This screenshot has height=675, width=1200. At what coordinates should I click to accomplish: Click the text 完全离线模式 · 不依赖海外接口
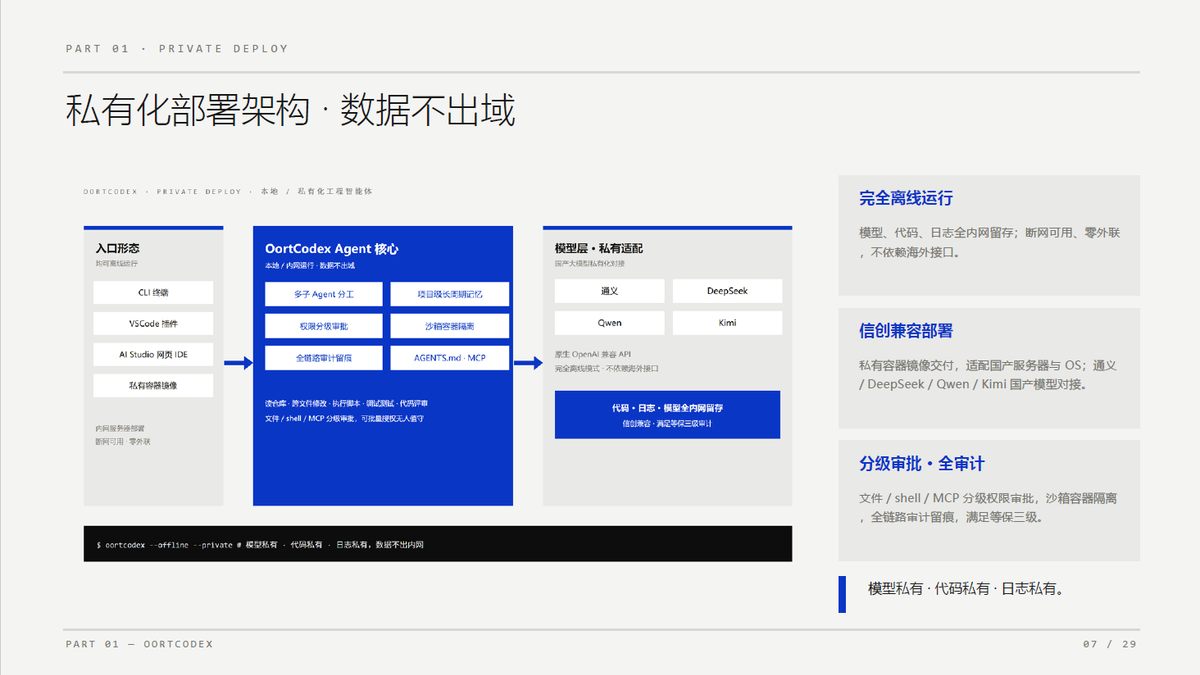click(607, 368)
